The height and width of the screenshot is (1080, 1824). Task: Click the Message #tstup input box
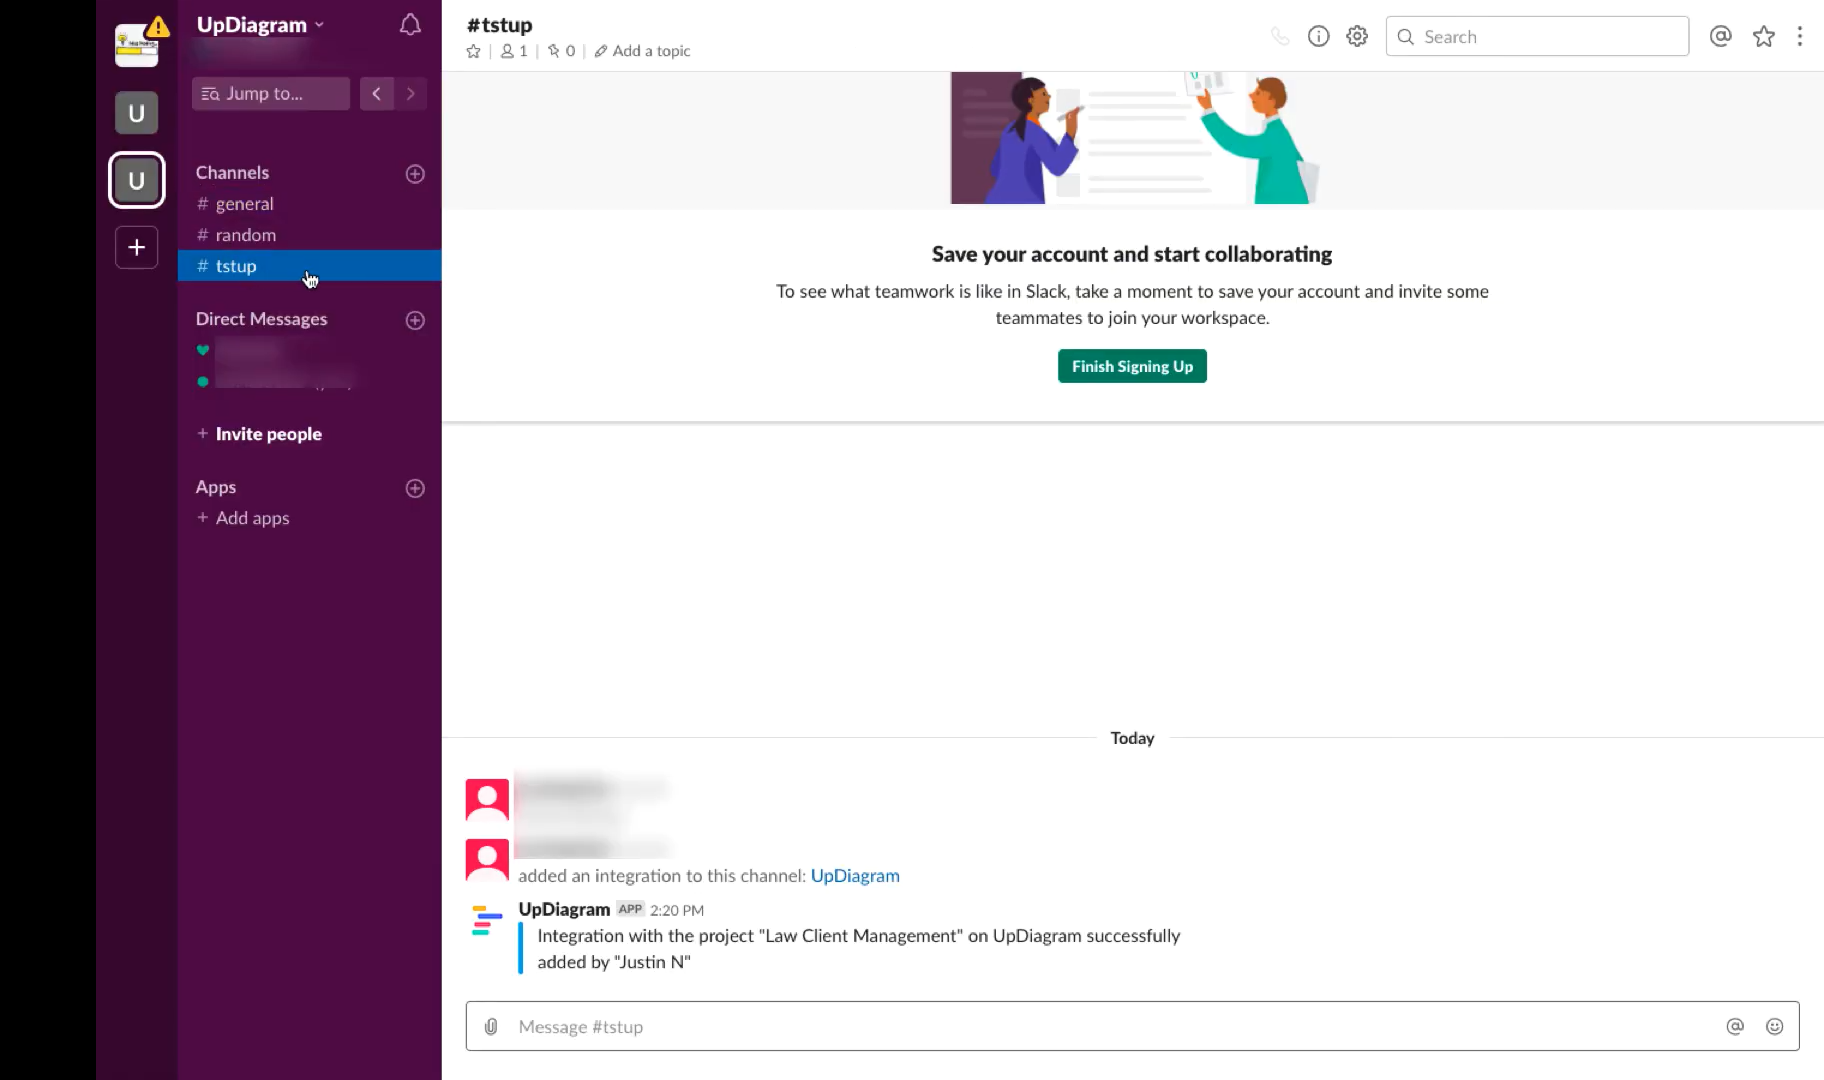coord(1132,1026)
